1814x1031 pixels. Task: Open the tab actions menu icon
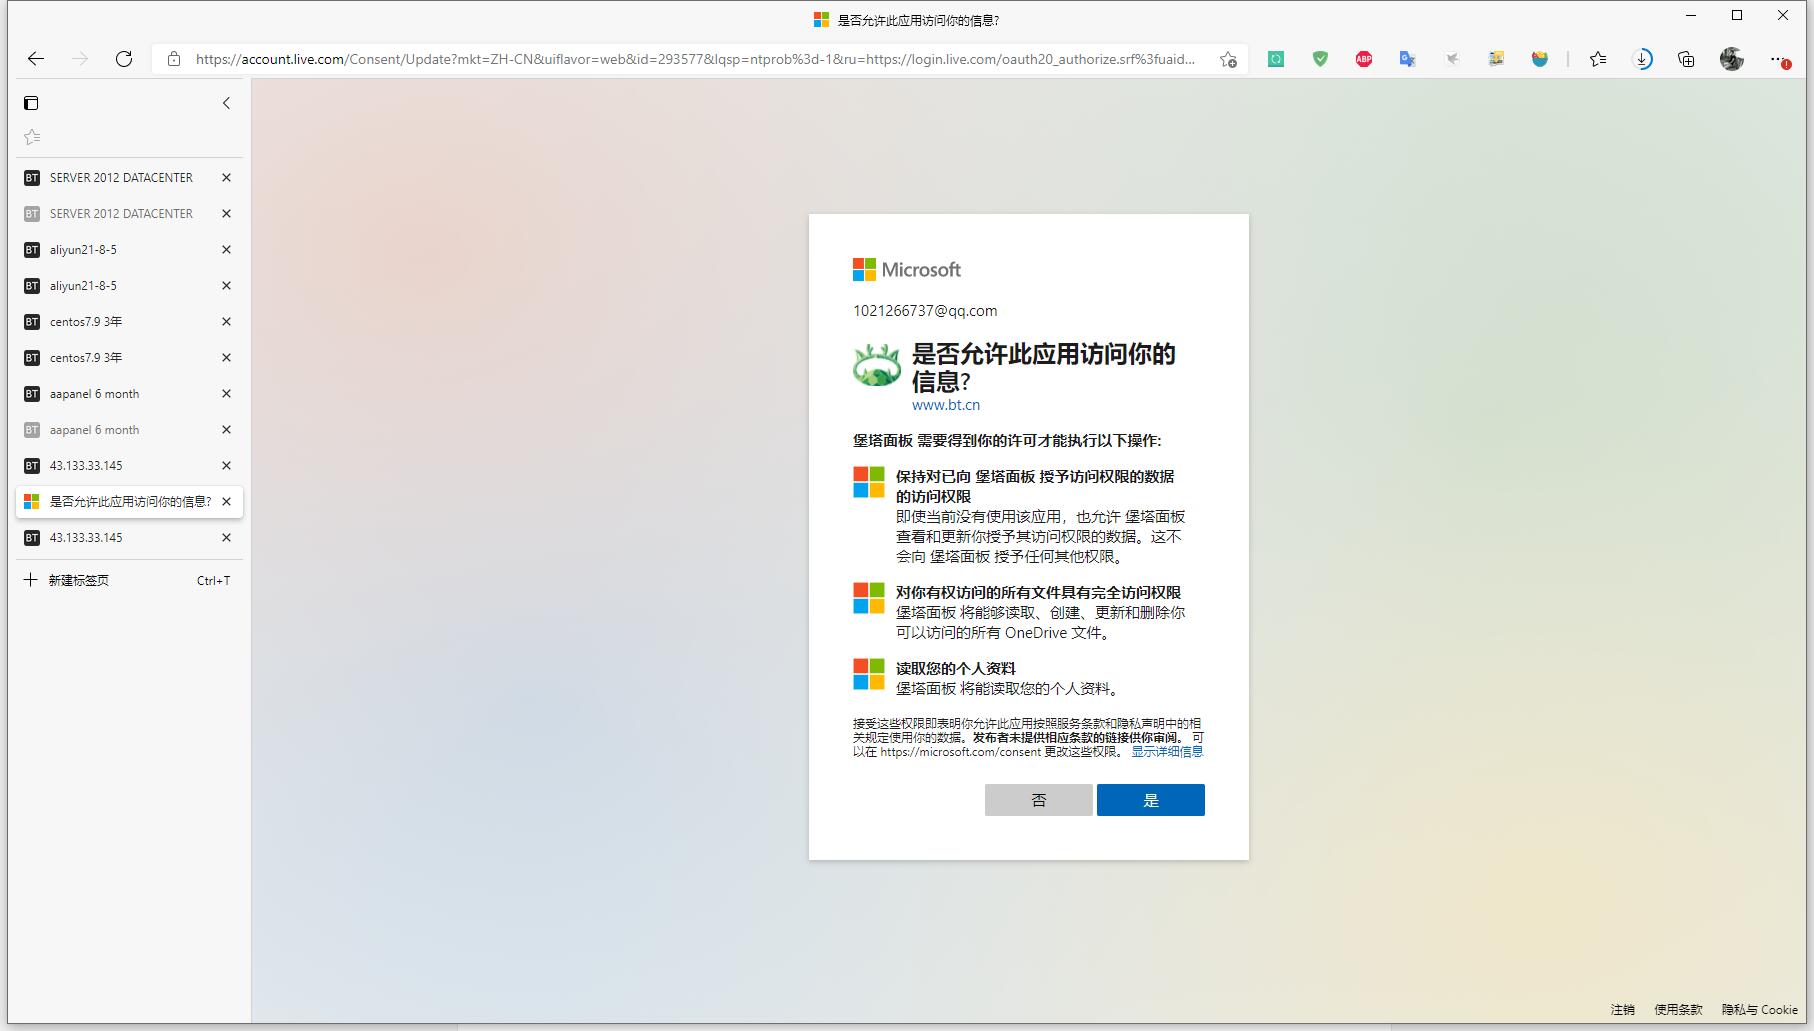31,103
